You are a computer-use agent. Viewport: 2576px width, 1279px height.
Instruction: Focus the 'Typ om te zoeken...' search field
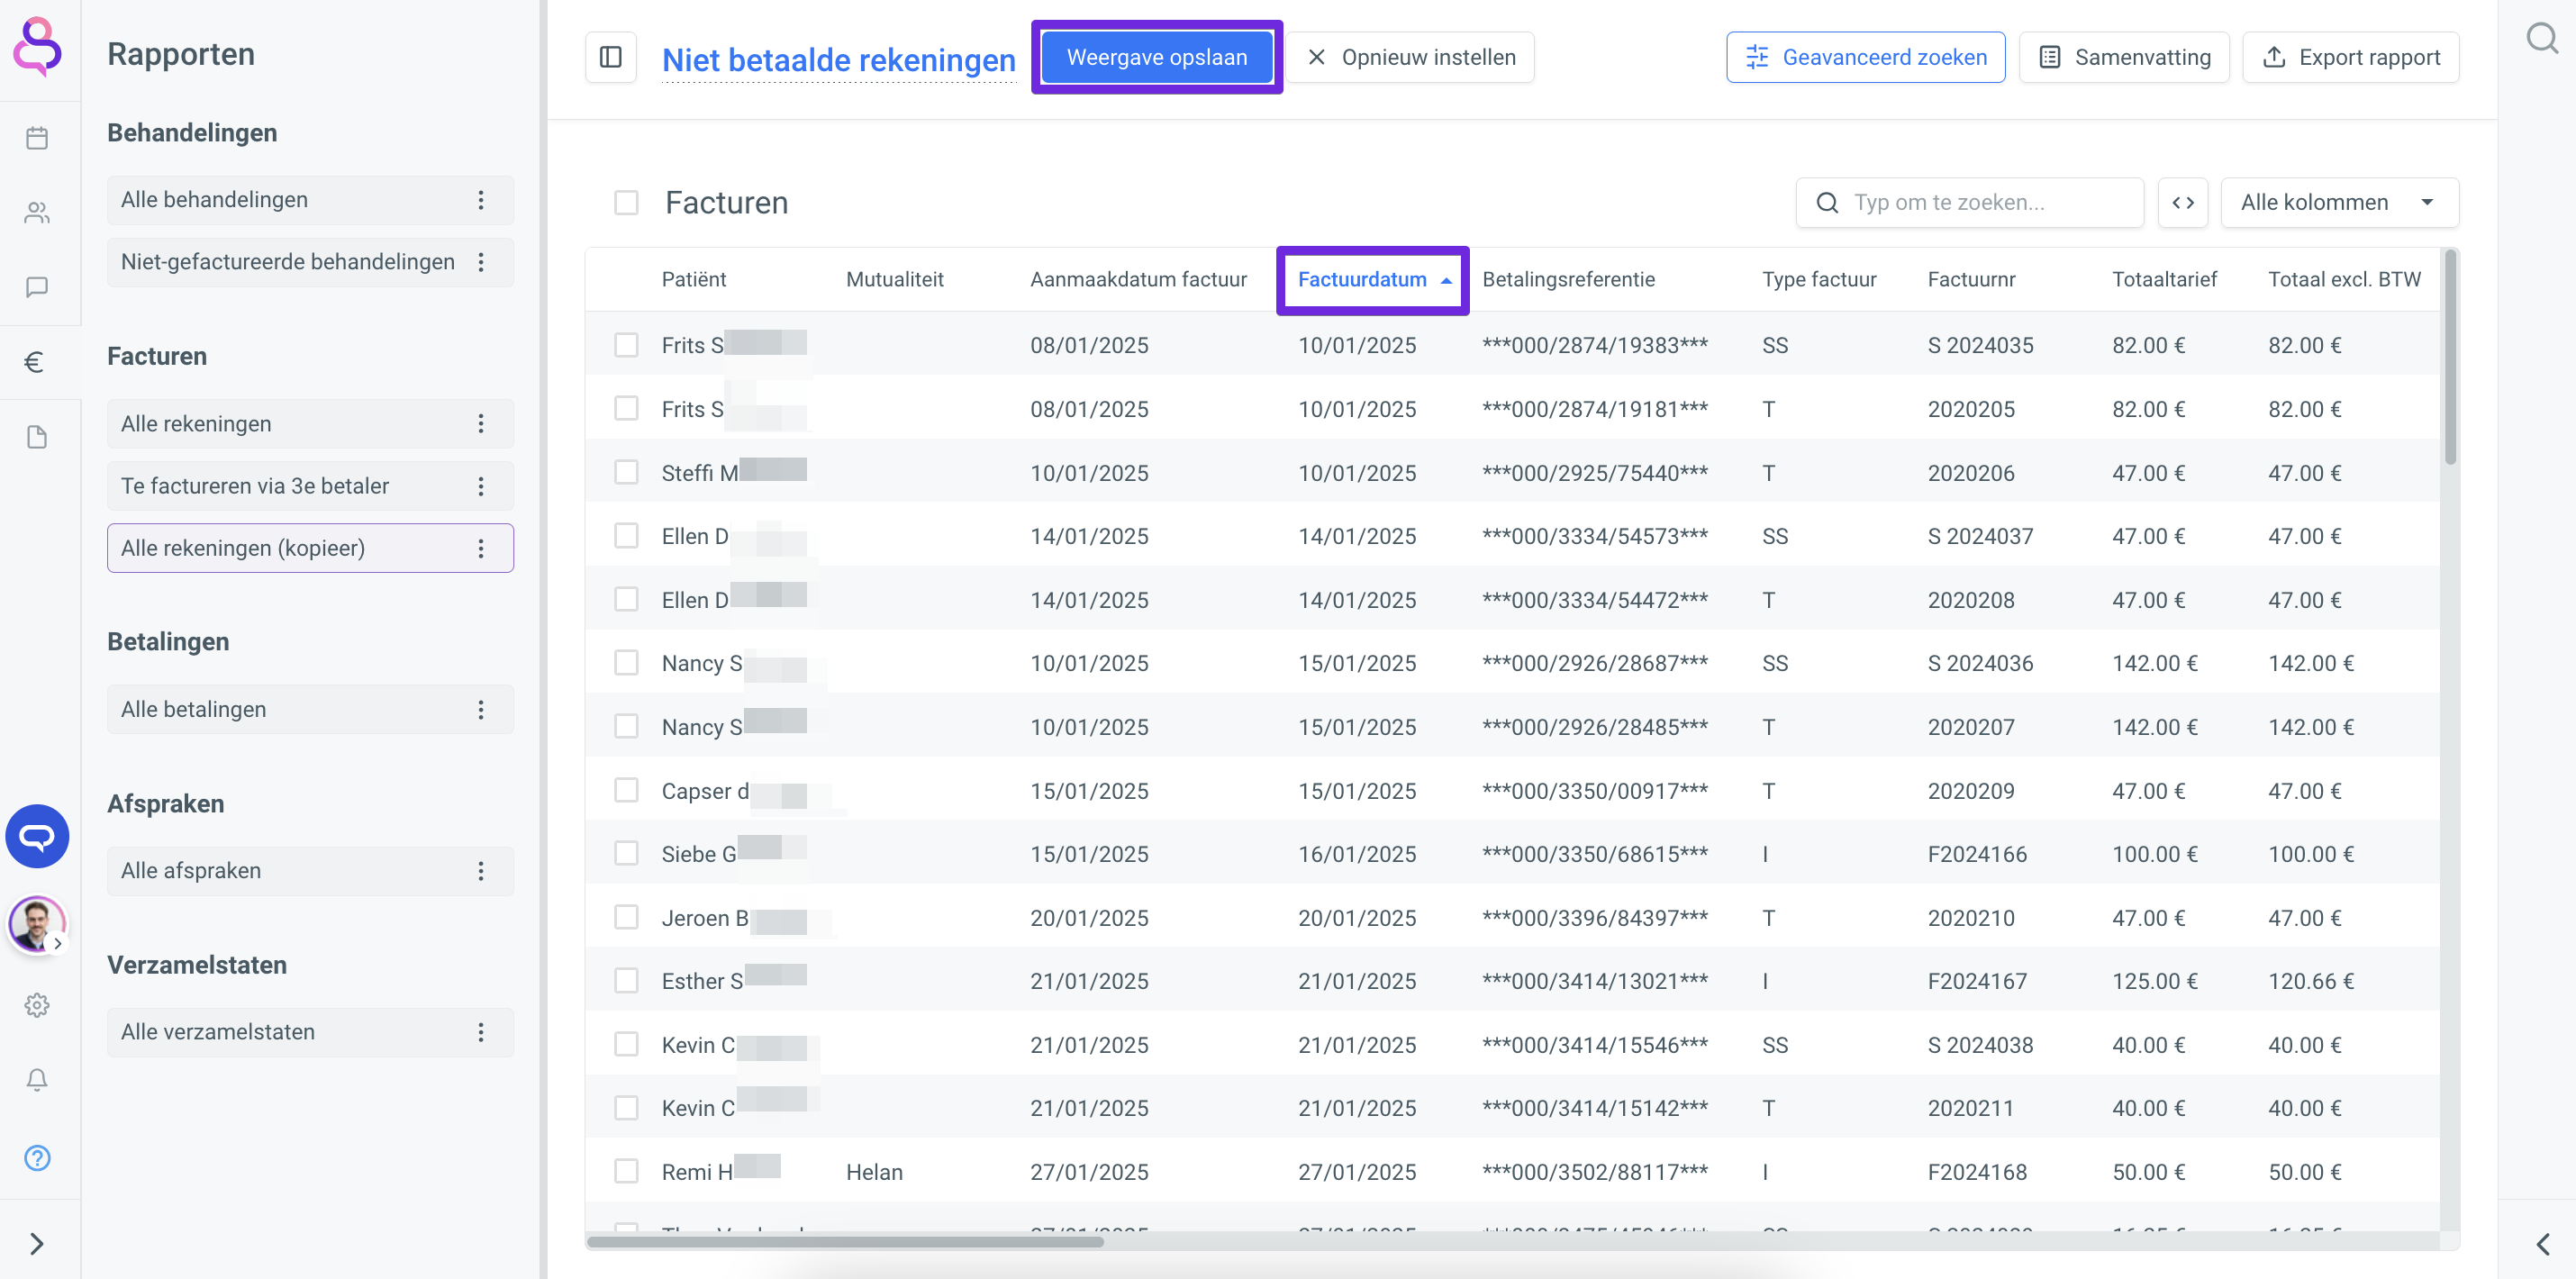click(x=1969, y=202)
